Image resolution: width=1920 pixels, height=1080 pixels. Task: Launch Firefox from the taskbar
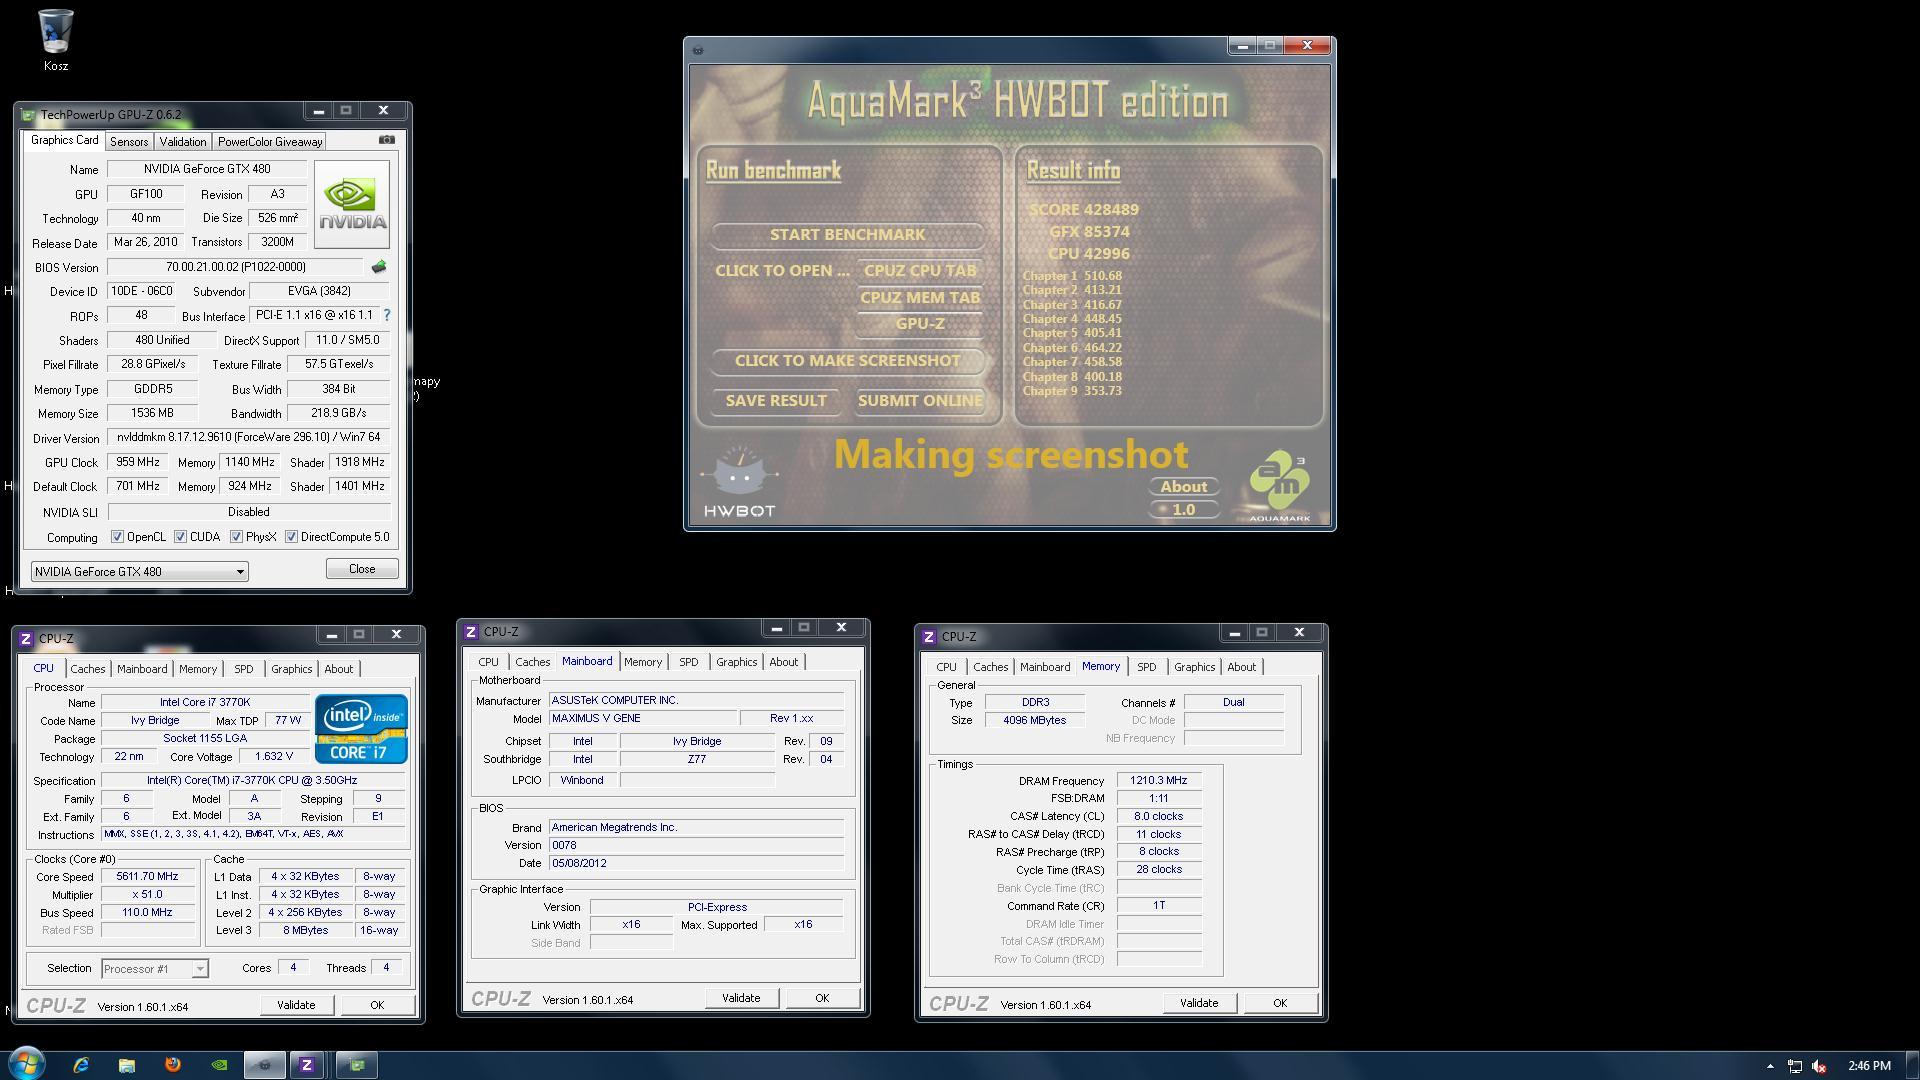click(x=173, y=1065)
